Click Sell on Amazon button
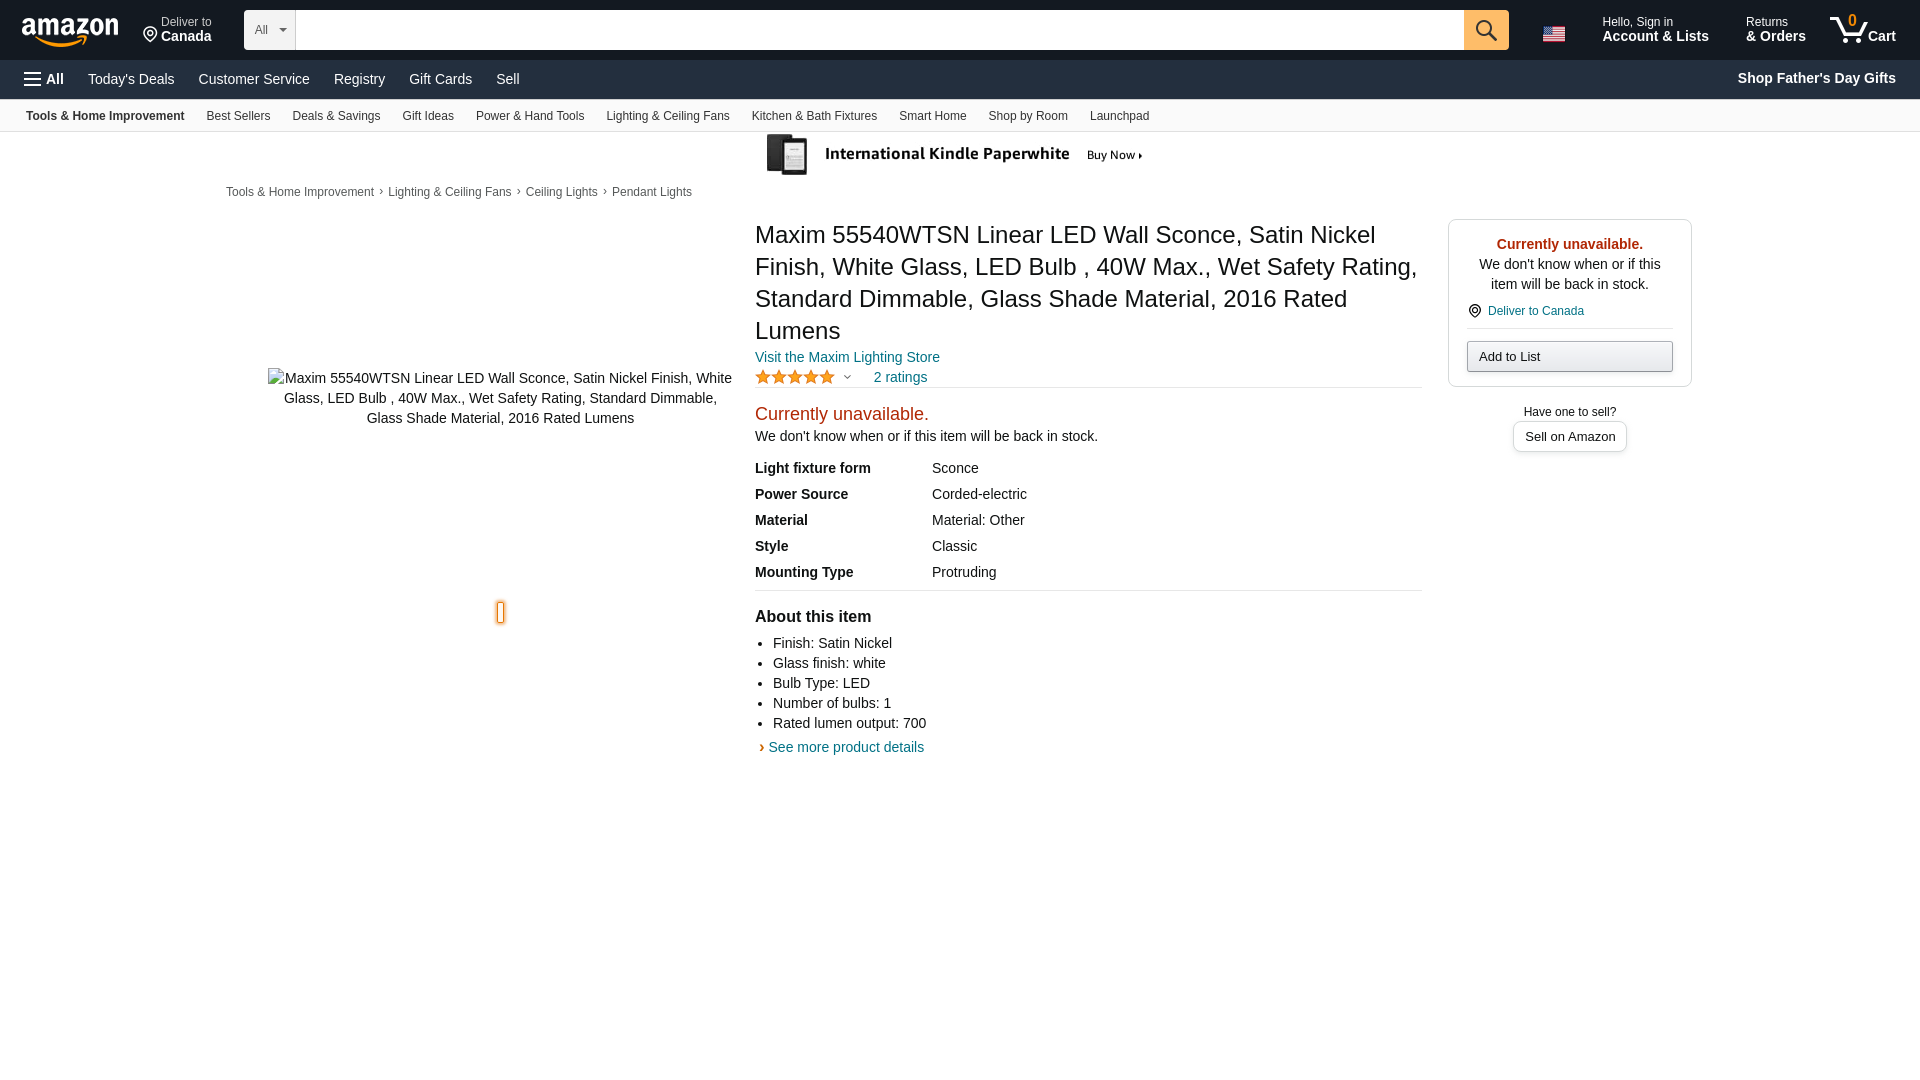This screenshot has width=1920, height=1080. [x=1569, y=437]
